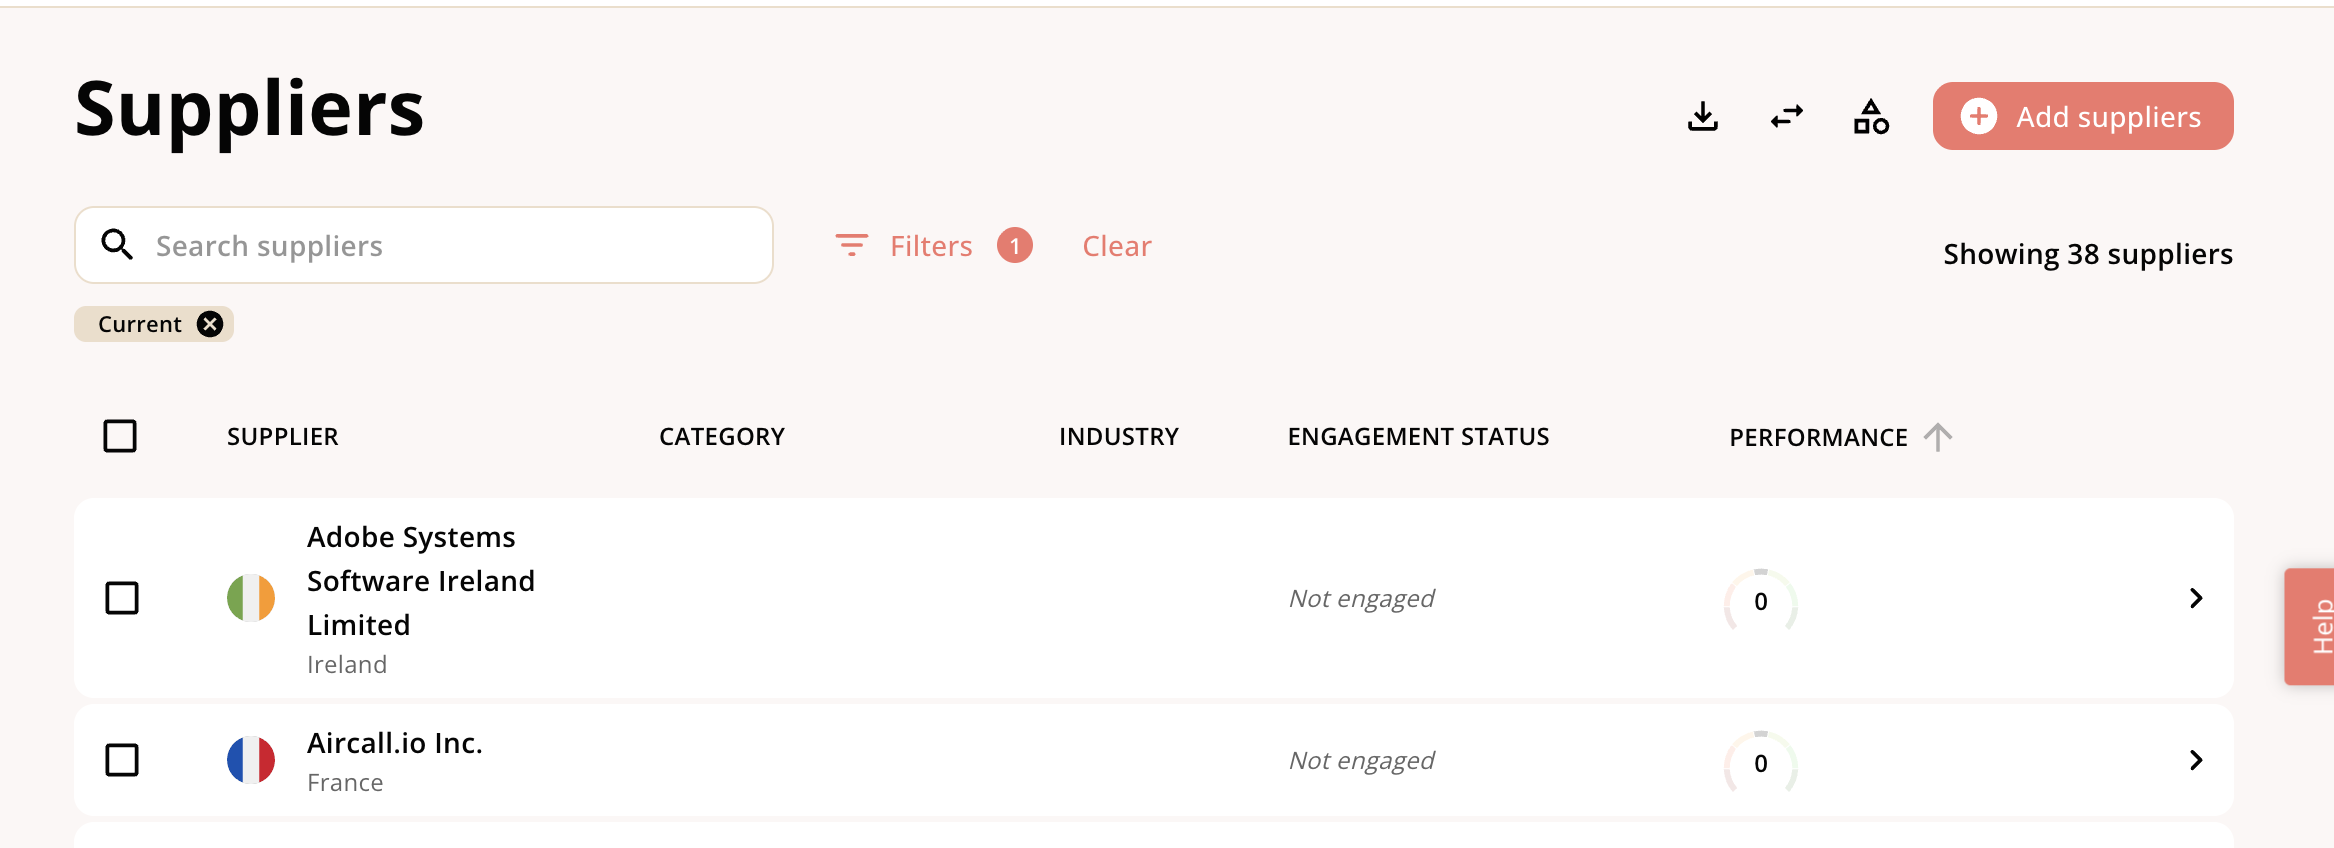Click the France flag icon
The image size is (2334, 848).
(251, 760)
